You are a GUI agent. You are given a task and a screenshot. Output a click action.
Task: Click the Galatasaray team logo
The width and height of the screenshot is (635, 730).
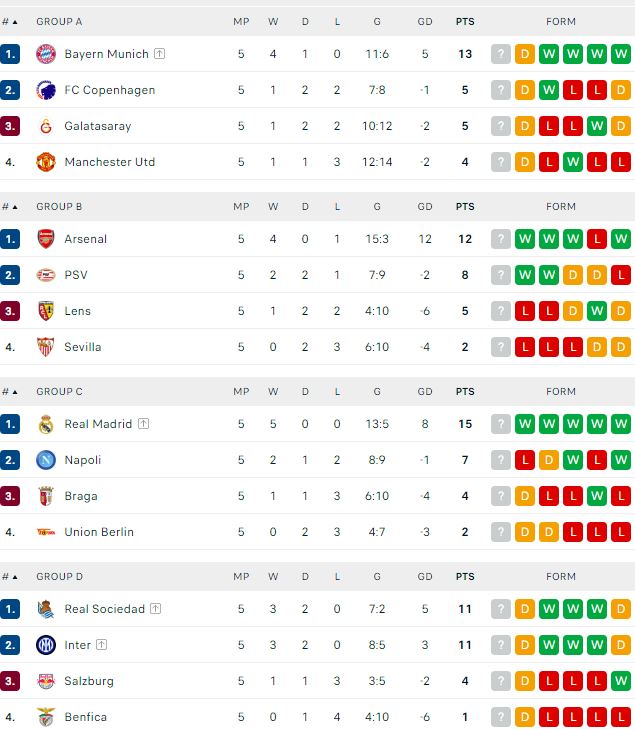[45, 126]
